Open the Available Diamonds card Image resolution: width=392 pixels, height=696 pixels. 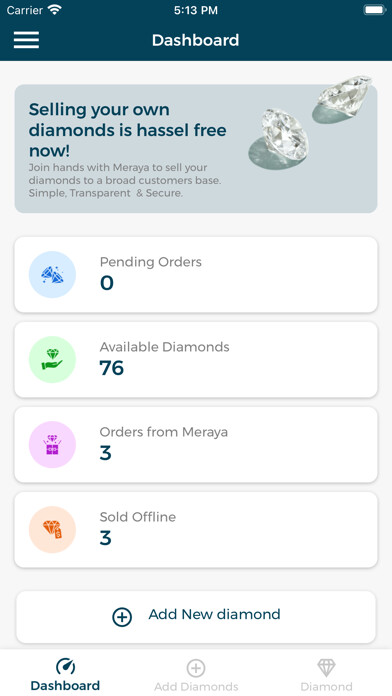coord(196,360)
